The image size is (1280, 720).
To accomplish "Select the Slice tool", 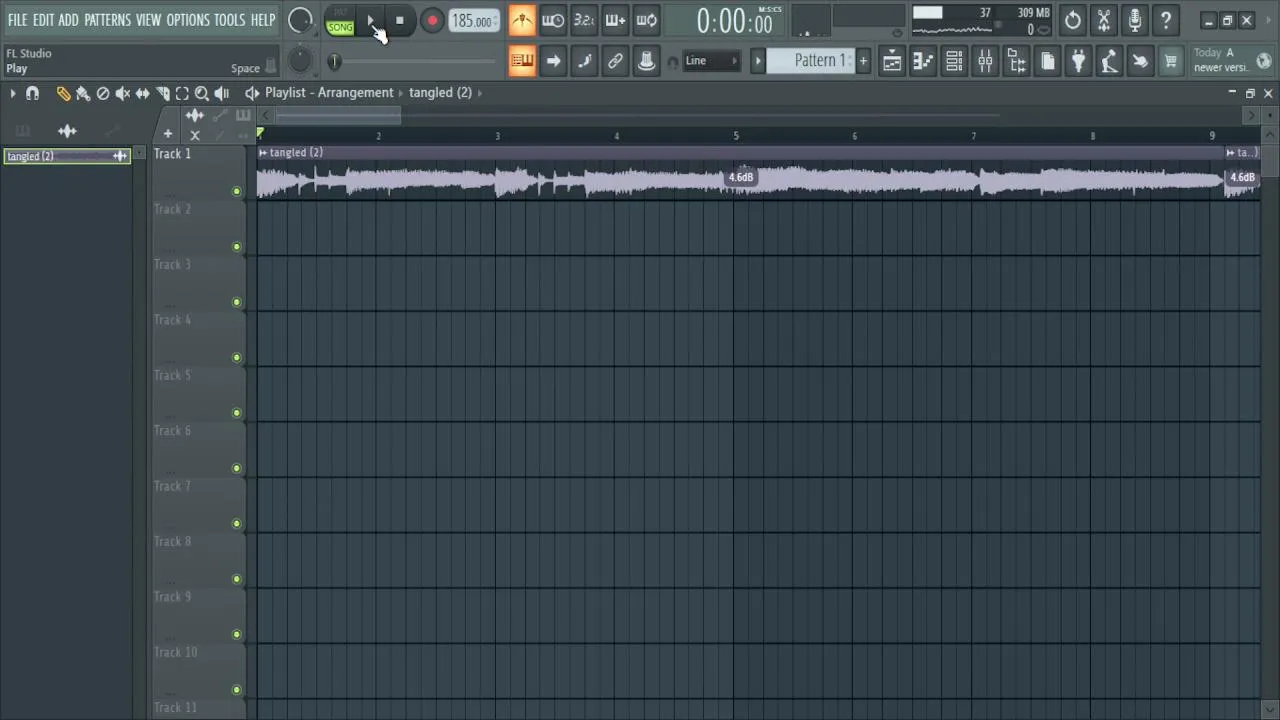I will click(x=162, y=93).
